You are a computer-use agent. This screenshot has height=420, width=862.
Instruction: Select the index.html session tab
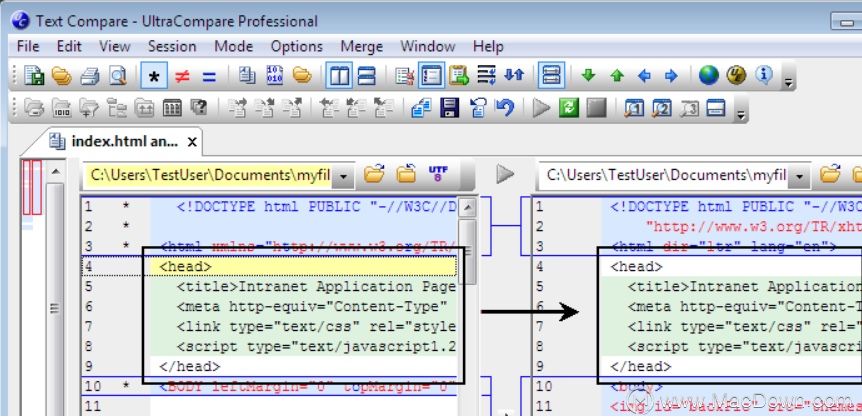pyautogui.click(x=113, y=142)
